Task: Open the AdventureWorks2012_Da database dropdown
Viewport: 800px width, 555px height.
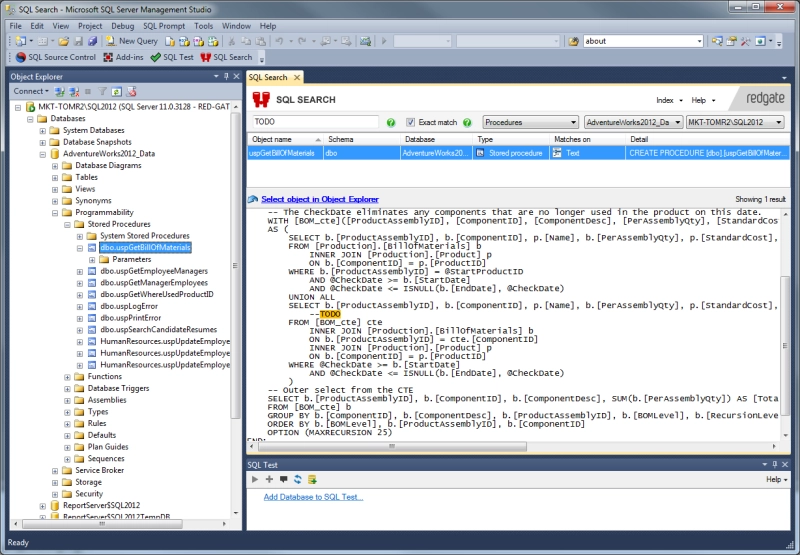Action: coord(634,122)
